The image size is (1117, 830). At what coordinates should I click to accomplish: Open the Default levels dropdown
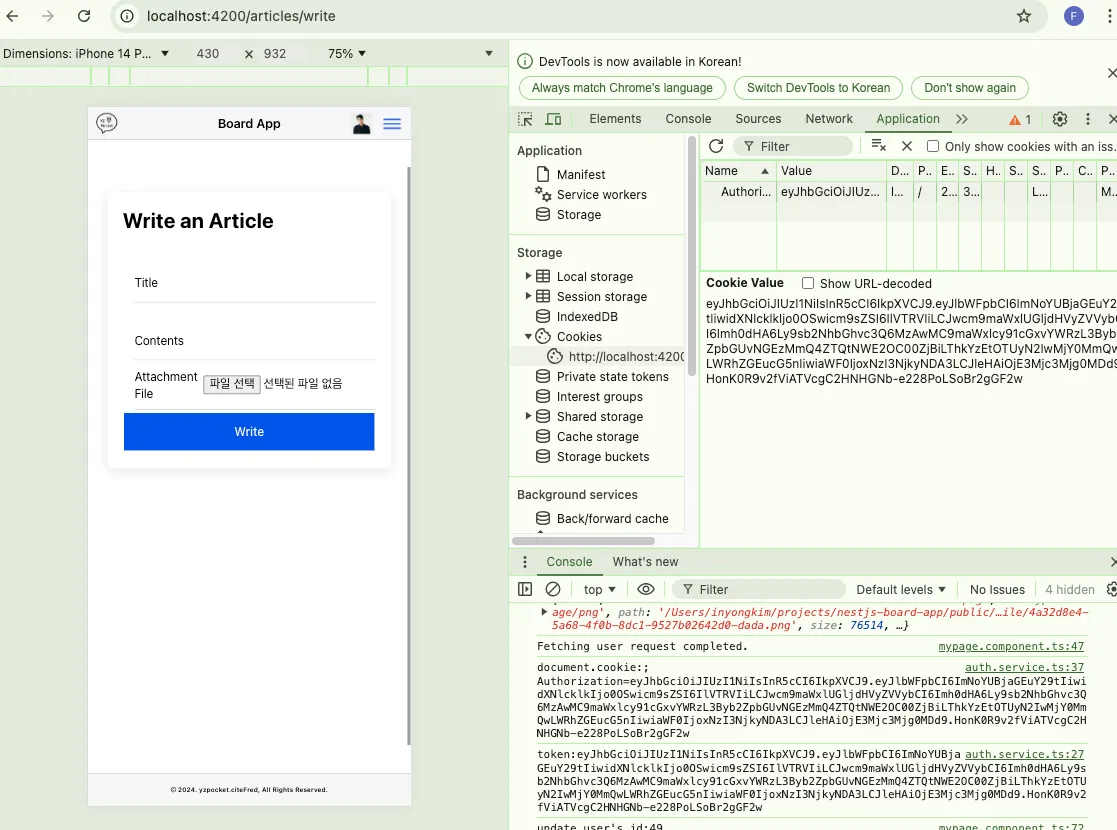pos(900,589)
